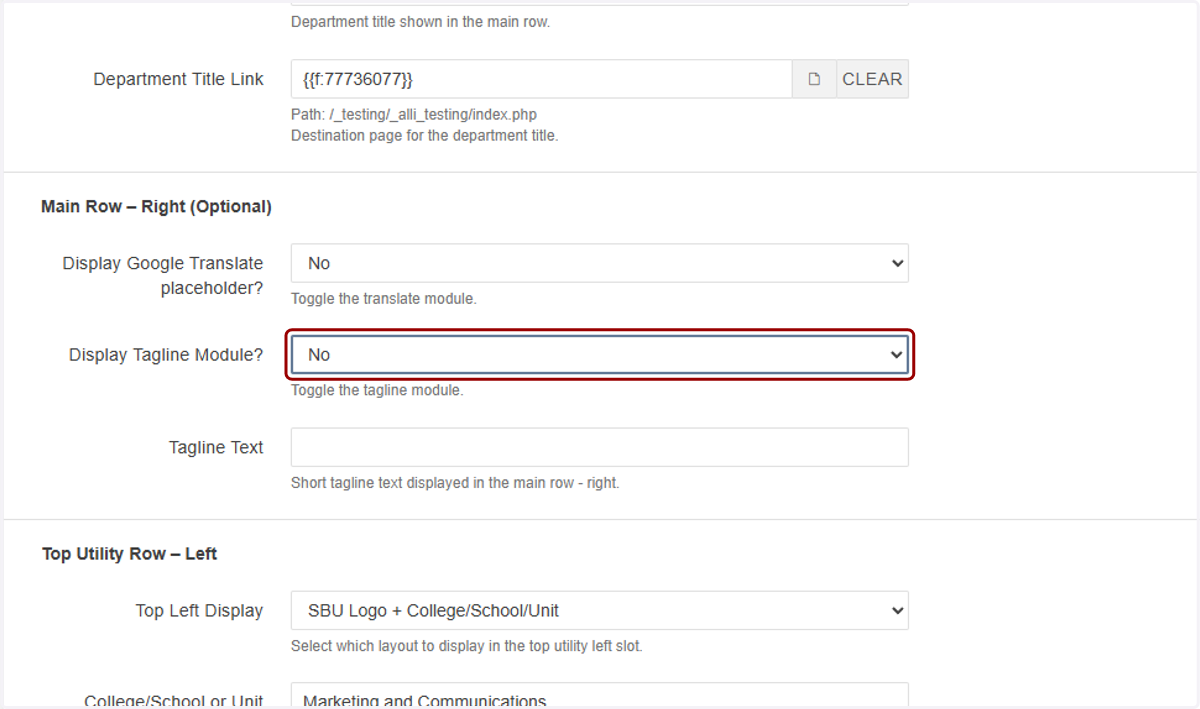Click the 'Tagline Text' label
Image resolution: width=1200 pixels, height=709 pixels.
pos(216,447)
